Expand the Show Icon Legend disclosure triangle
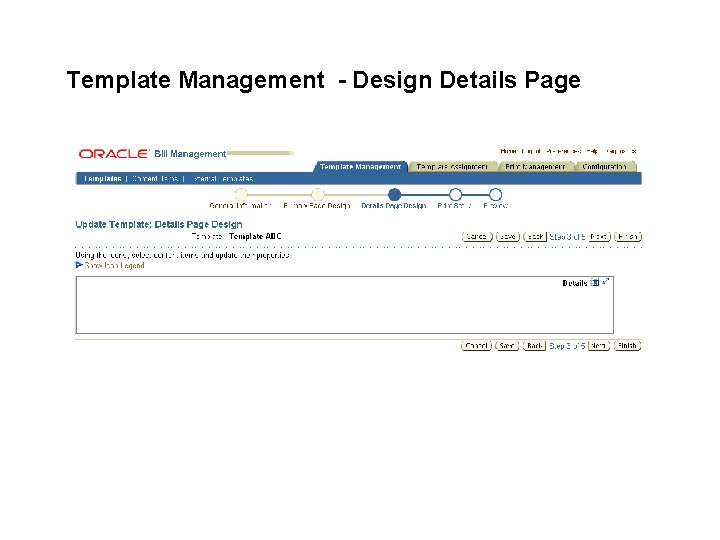Image resolution: width=720 pixels, height=540 pixels. (79, 265)
